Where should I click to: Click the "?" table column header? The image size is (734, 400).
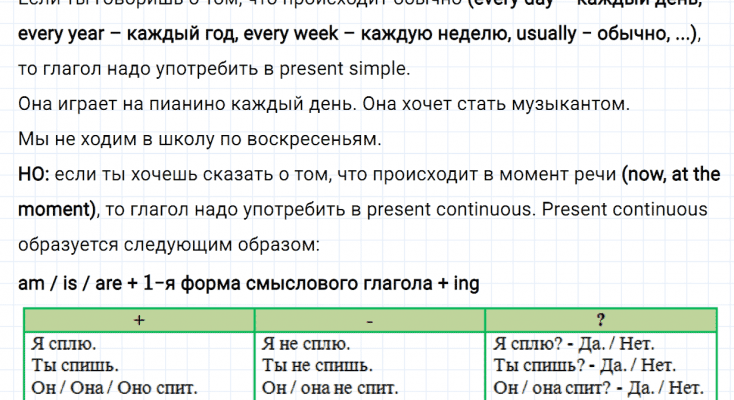click(600, 320)
